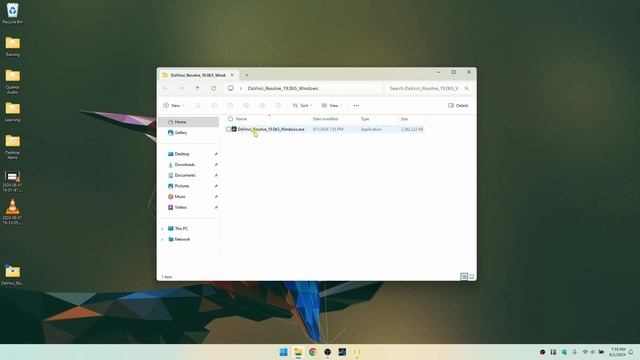Open the View dropdown

click(331, 105)
